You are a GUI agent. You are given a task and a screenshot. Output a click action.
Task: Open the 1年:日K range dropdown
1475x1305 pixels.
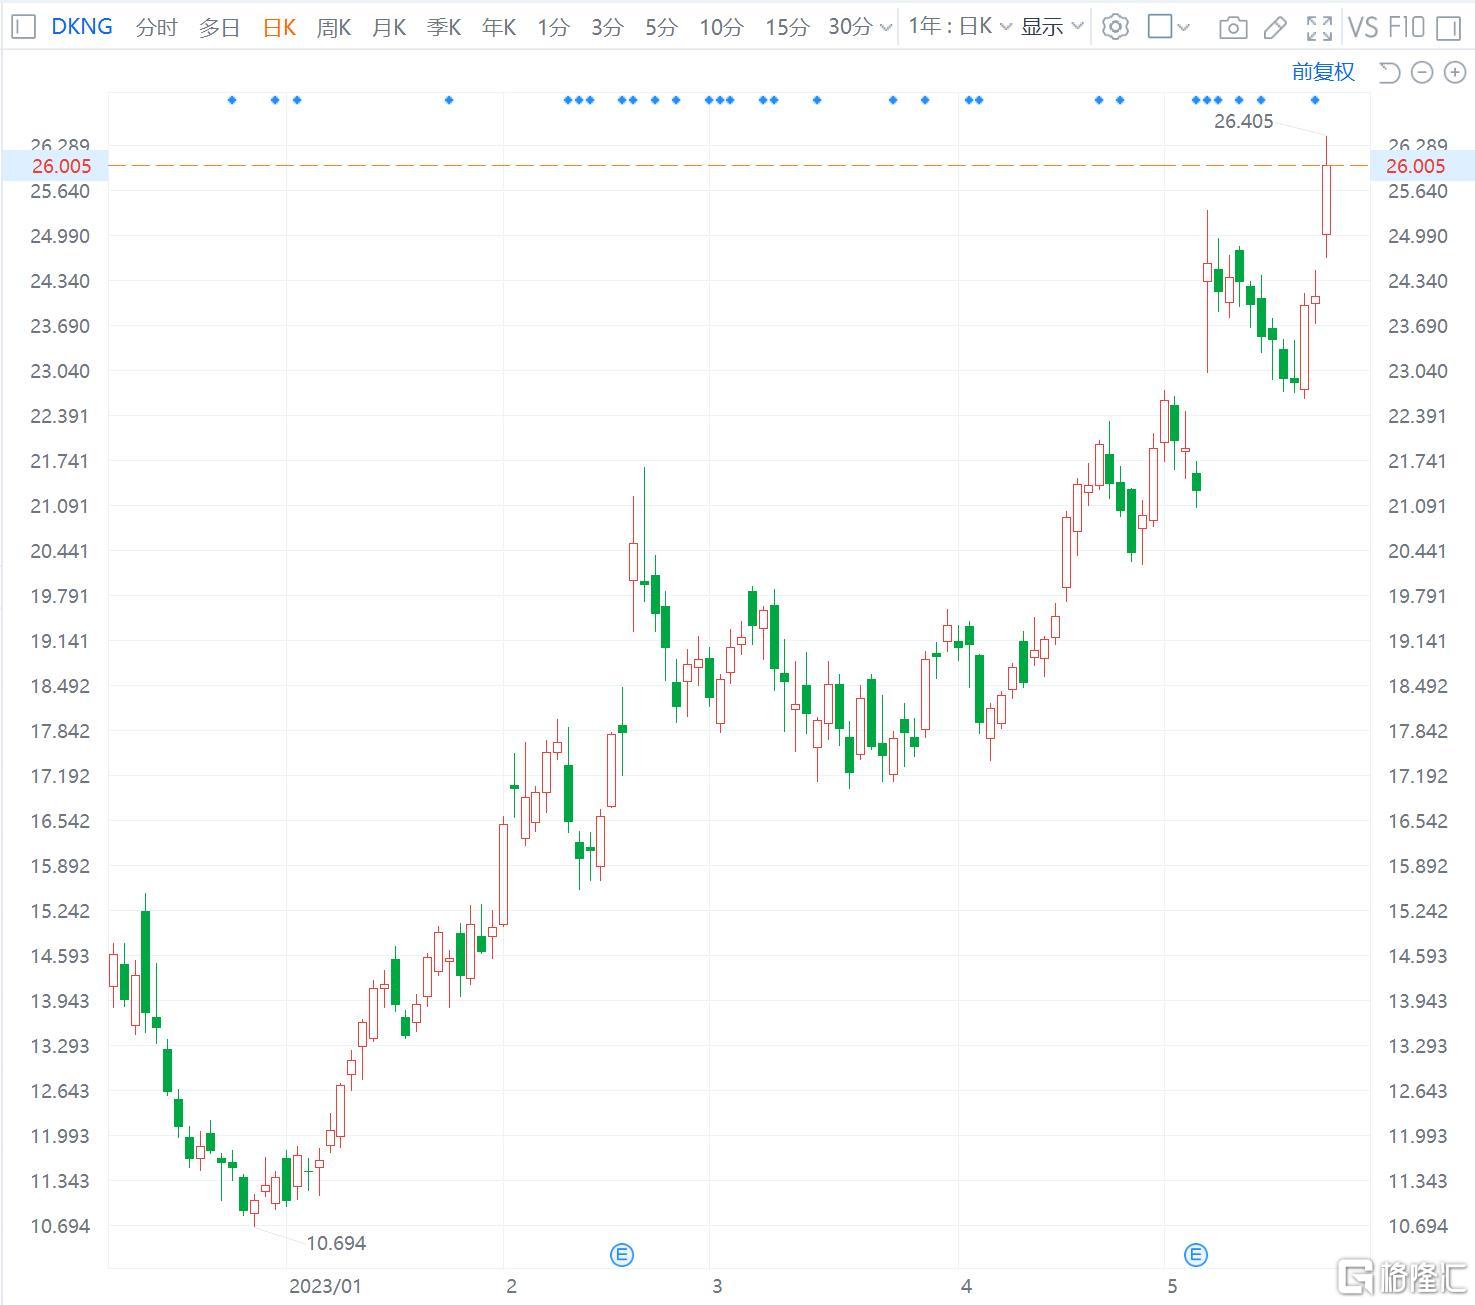pos(959,27)
